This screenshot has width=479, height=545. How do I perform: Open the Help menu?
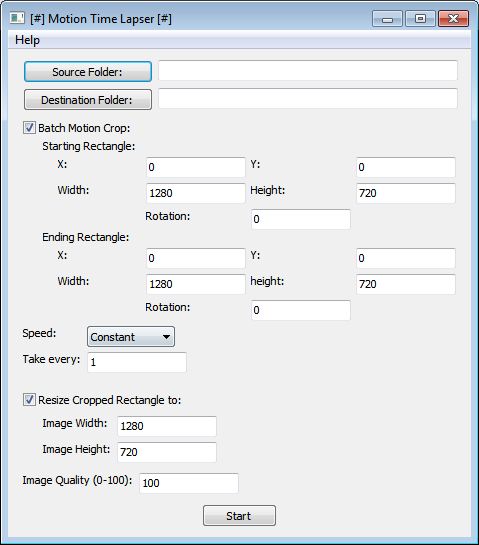[27, 40]
